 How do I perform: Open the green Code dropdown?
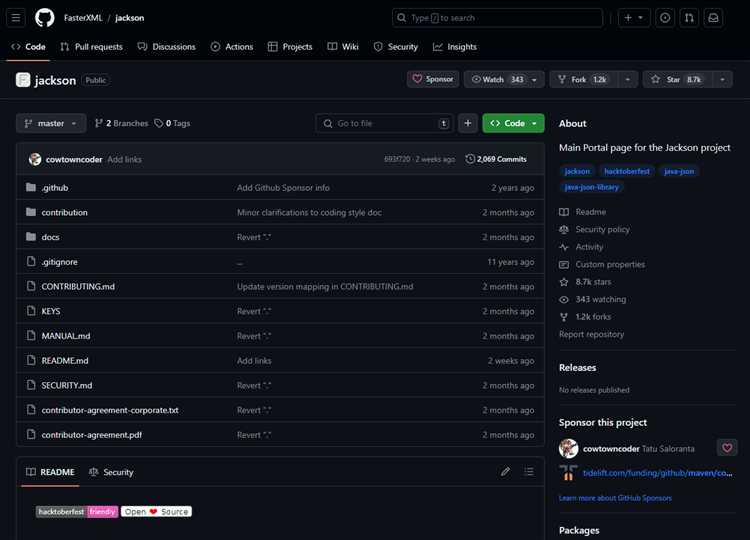coord(513,123)
